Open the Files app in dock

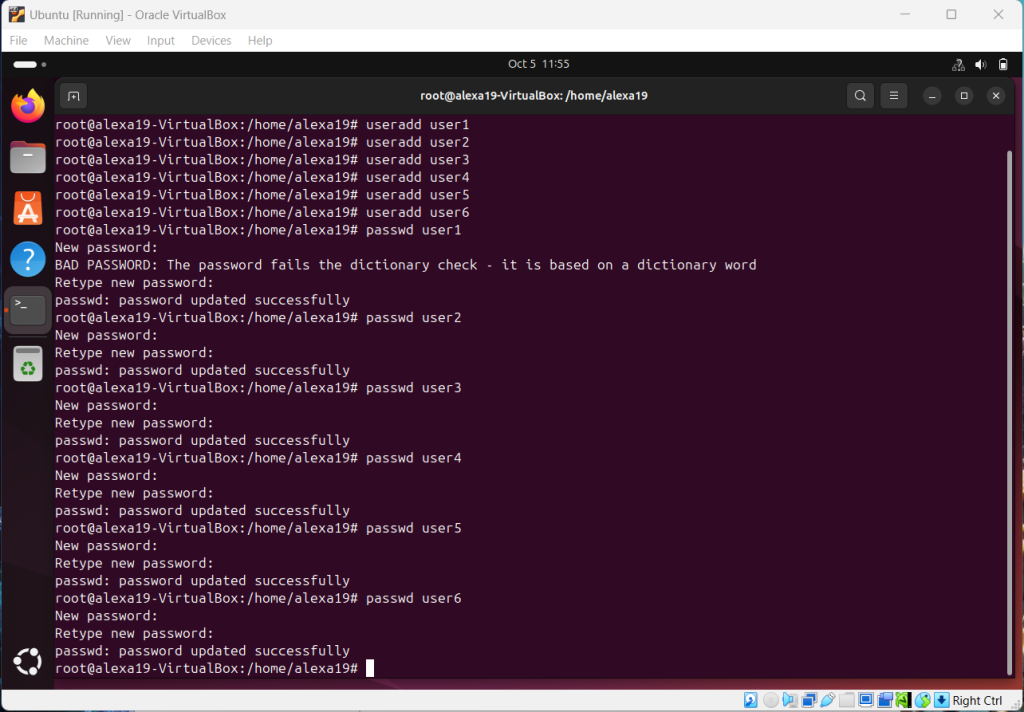click(x=28, y=157)
